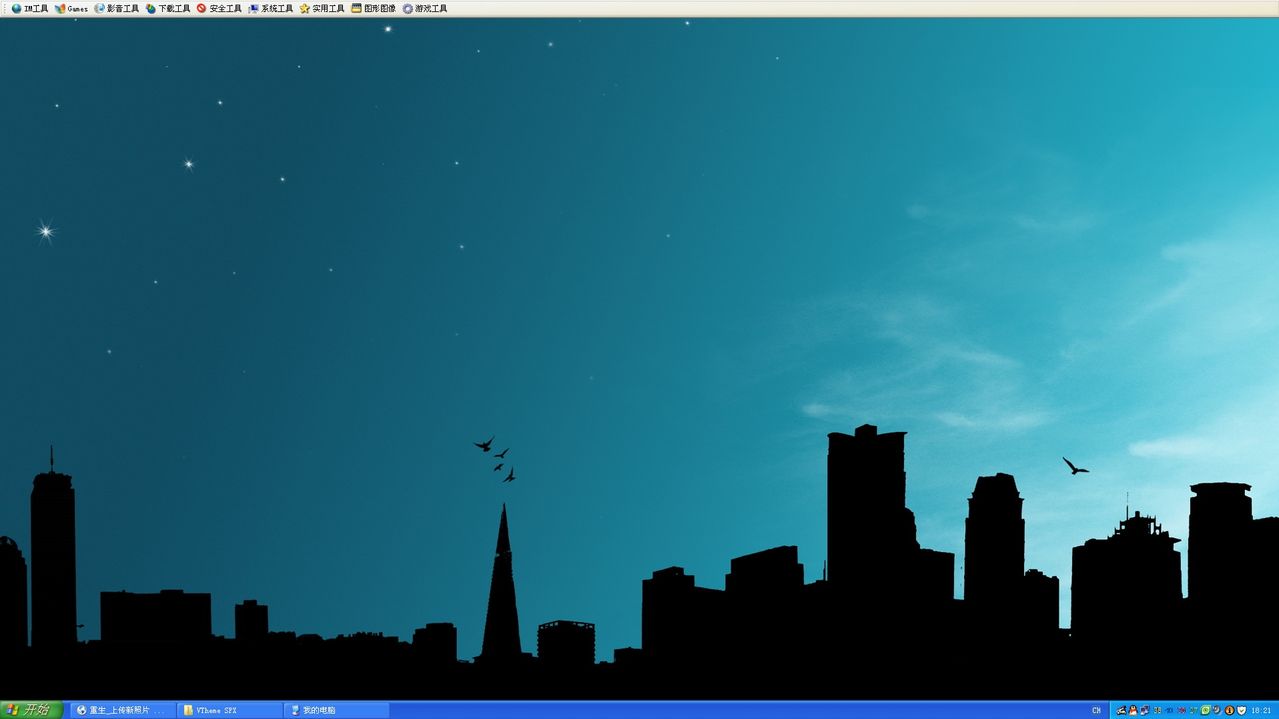
Task: Open the 下载工具 download tools menu
Action: (168, 8)
